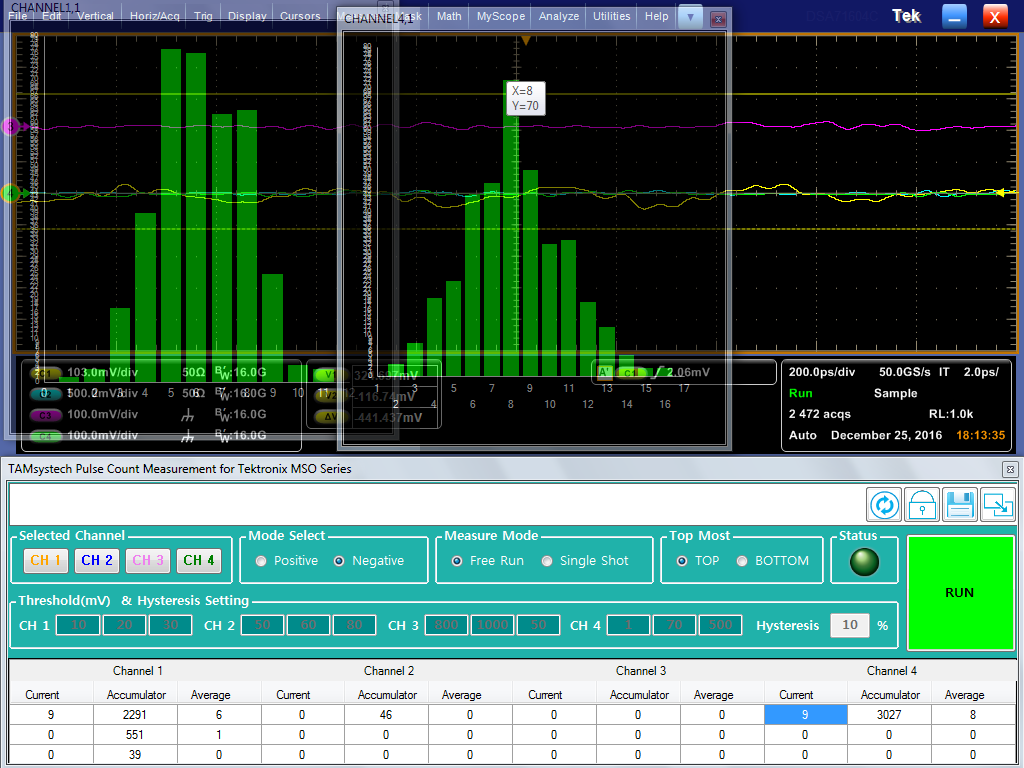Click the C1 trigger source badge
The height and width of the screenshot is (768, 1024).
pyautogui.click(x=630, y=372)
